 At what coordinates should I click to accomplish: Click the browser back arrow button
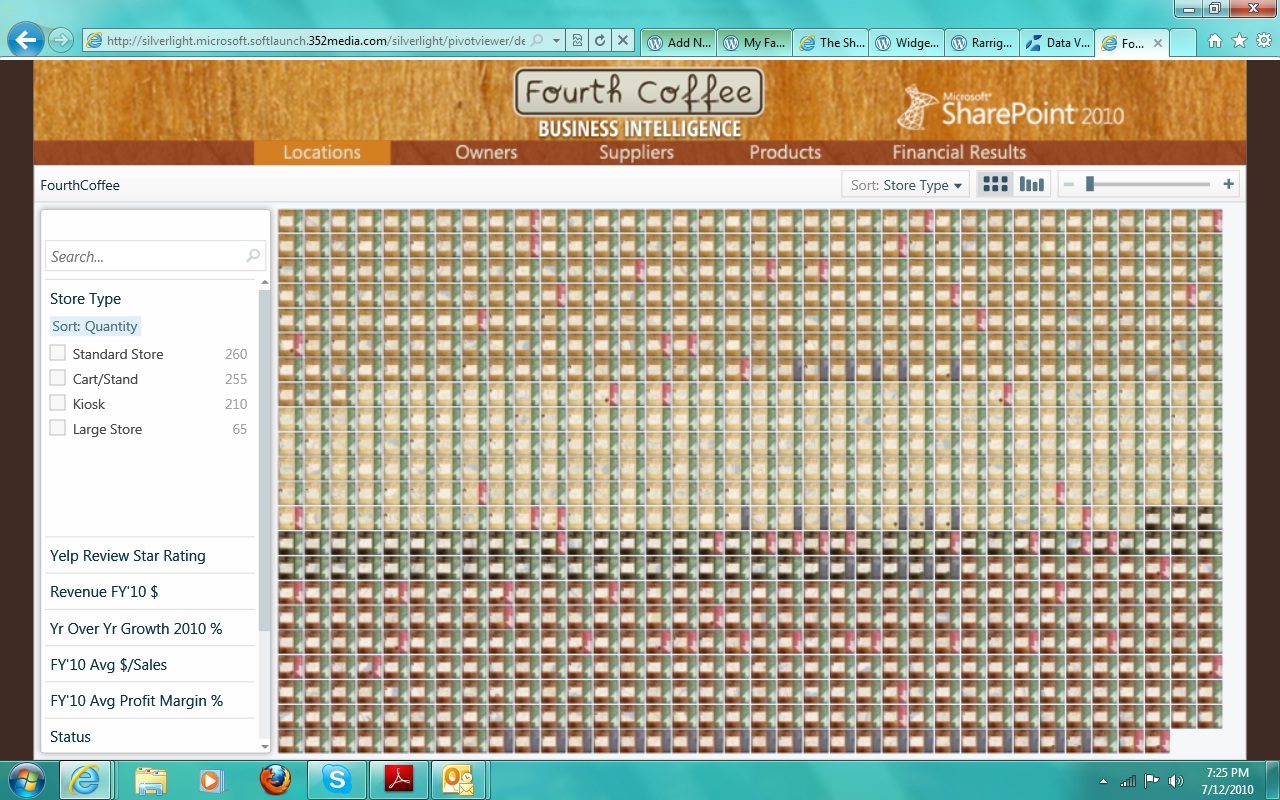coord(26,40)
